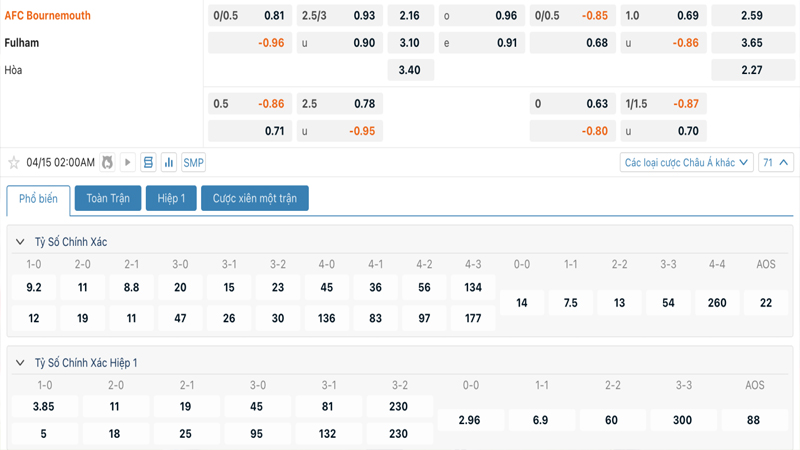
Task: Select the 'Cược xiên một trận' tab
Action: [x=255, y=199]
